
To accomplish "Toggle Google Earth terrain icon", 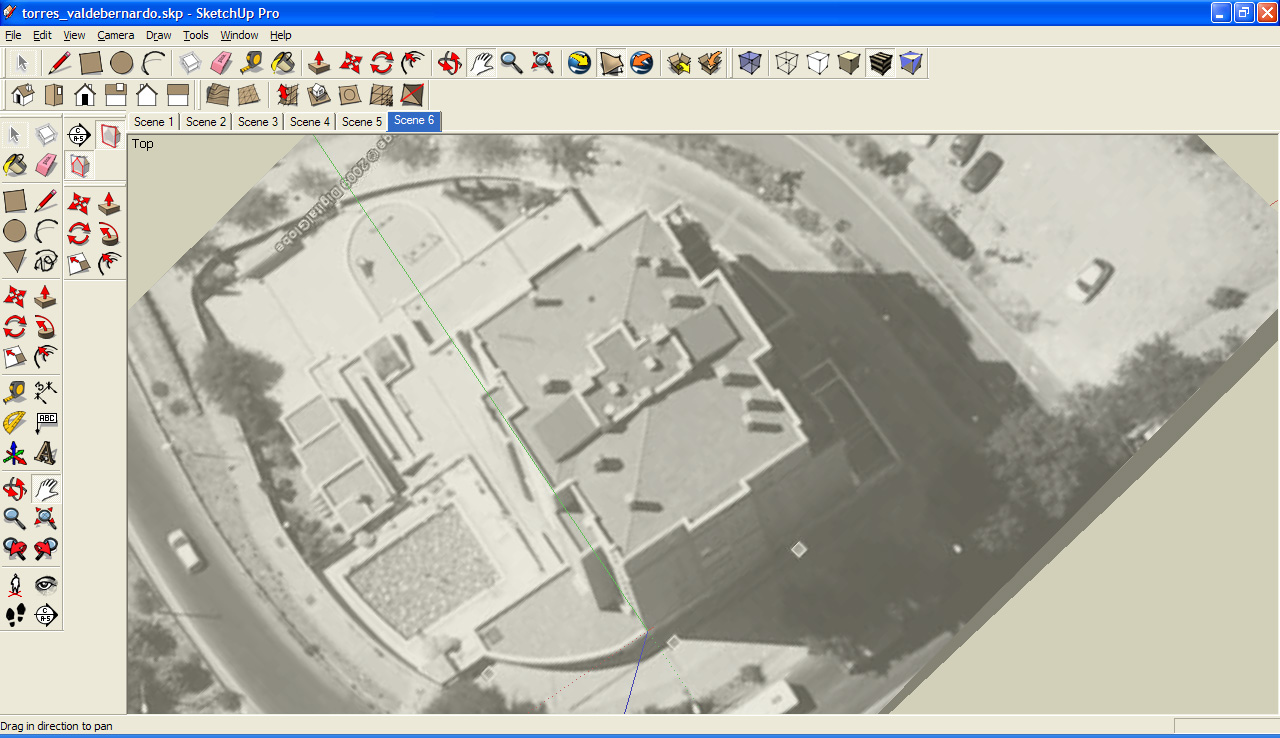I will coord(611,63).
